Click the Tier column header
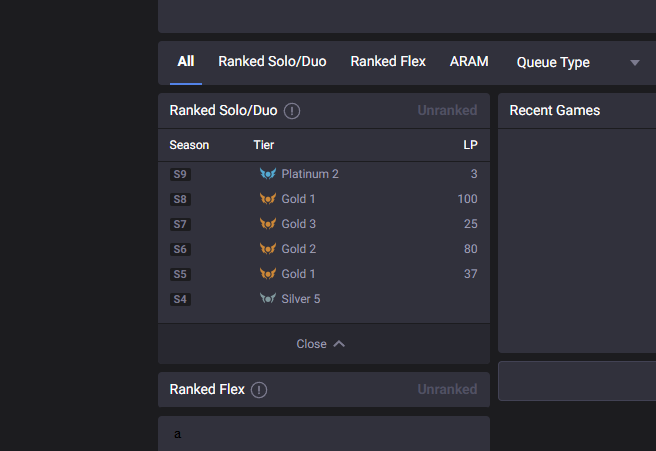Image resolution: width=656 pixels, height=451 pixels. point(264,145)
